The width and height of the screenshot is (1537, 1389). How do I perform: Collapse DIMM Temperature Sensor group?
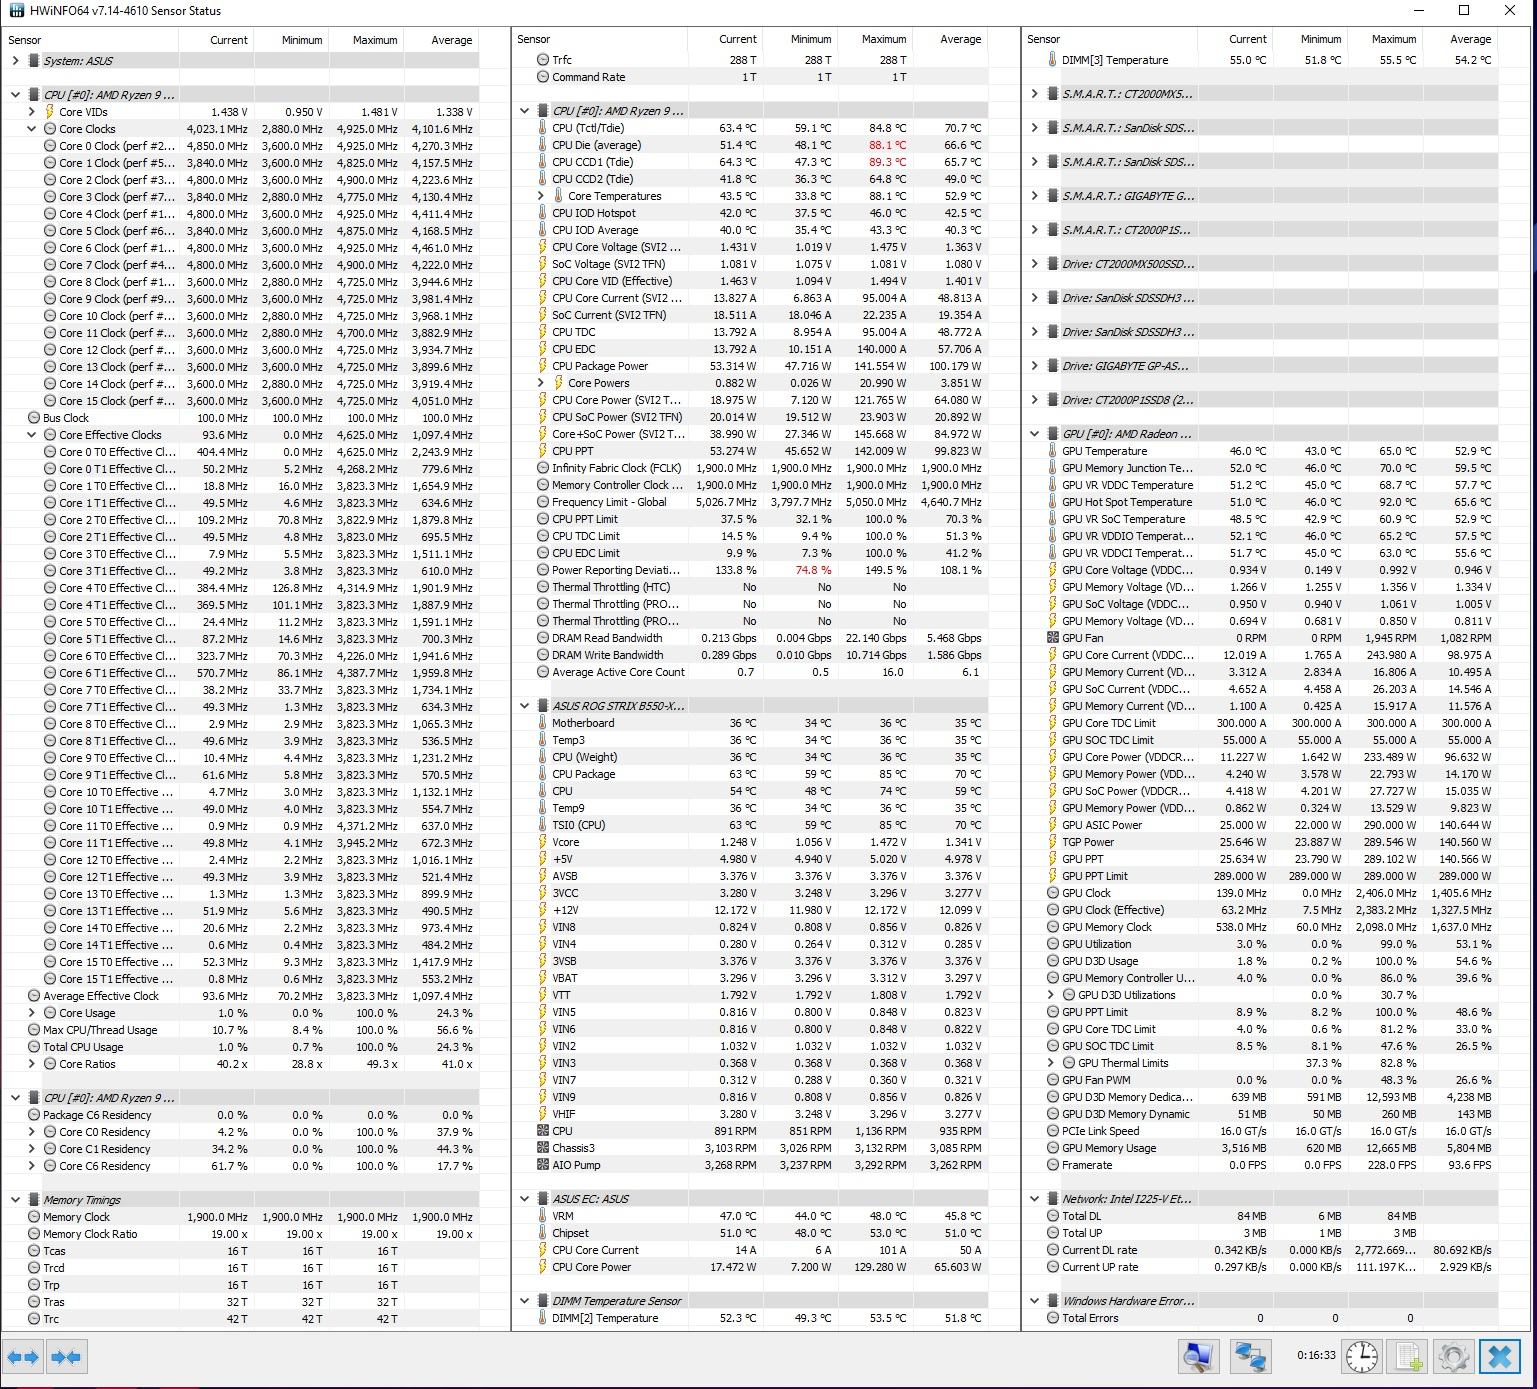[x=525, y=1301]
